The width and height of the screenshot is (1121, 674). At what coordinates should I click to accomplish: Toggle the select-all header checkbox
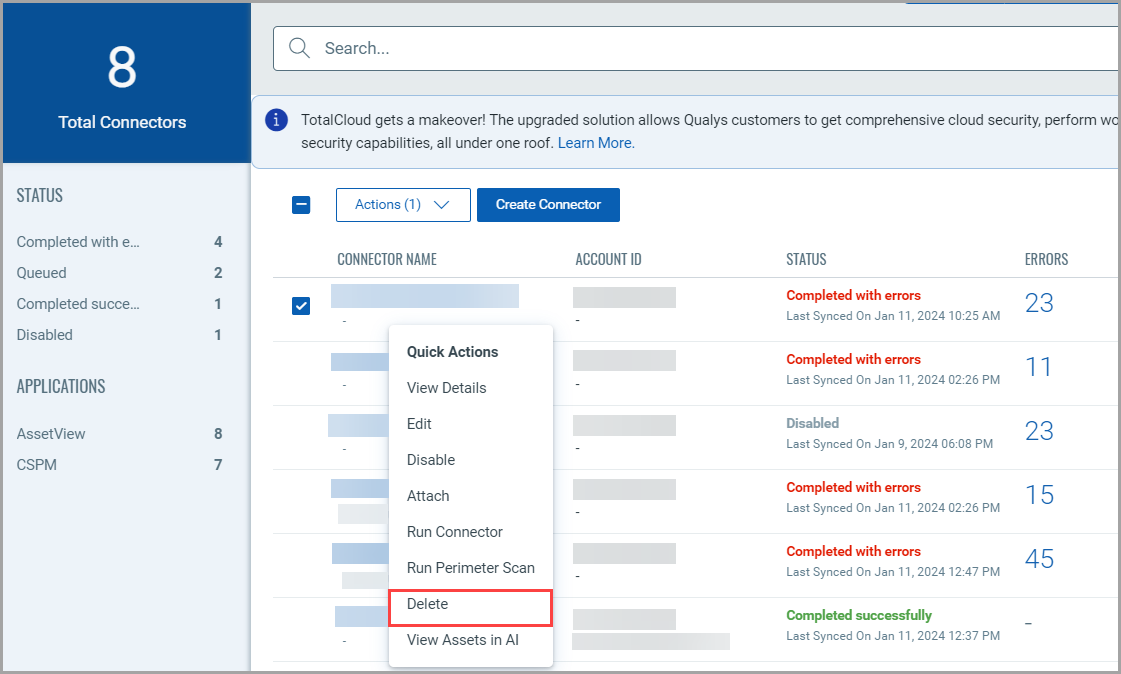(301, 205)
